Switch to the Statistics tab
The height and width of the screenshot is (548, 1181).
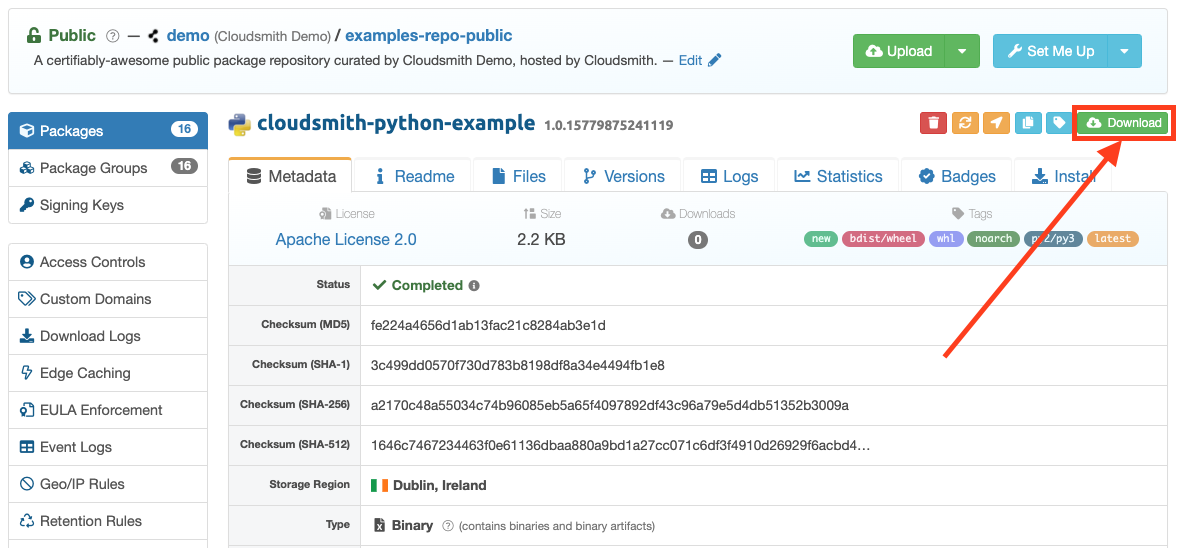pyautogui.click(x=838, y=176)
